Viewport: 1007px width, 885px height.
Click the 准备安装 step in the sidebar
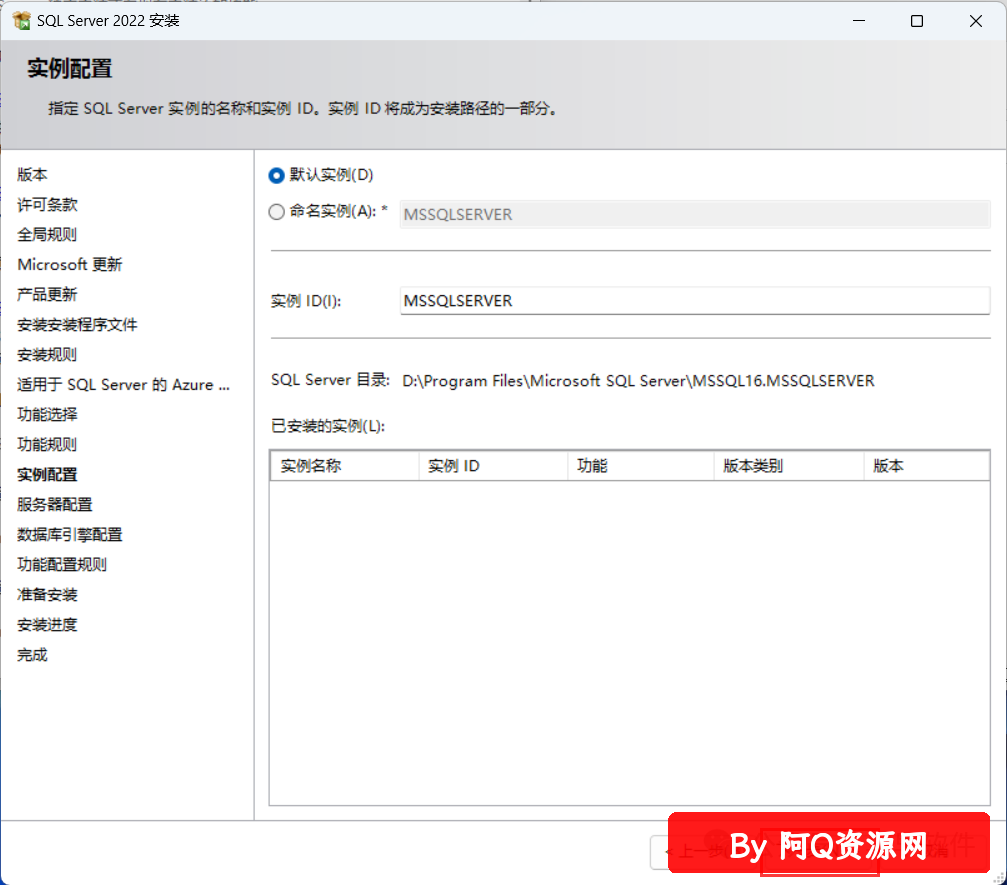pyautogui.click(x=47, y=595)
